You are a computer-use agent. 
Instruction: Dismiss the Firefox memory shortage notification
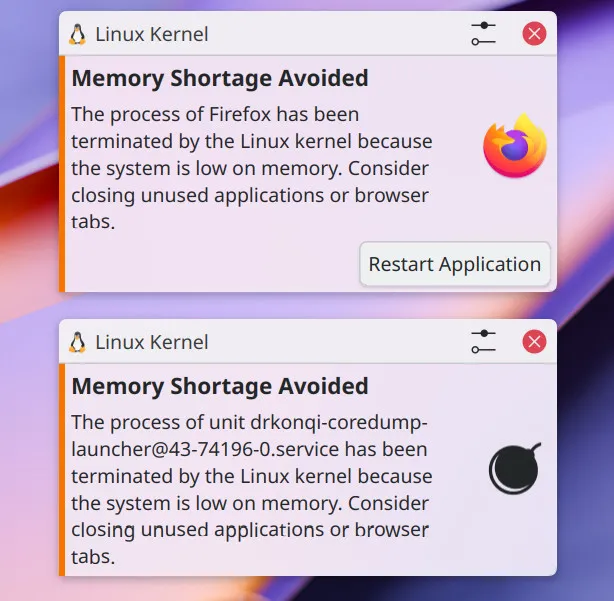pyautogui.click(x=535, y=34)
